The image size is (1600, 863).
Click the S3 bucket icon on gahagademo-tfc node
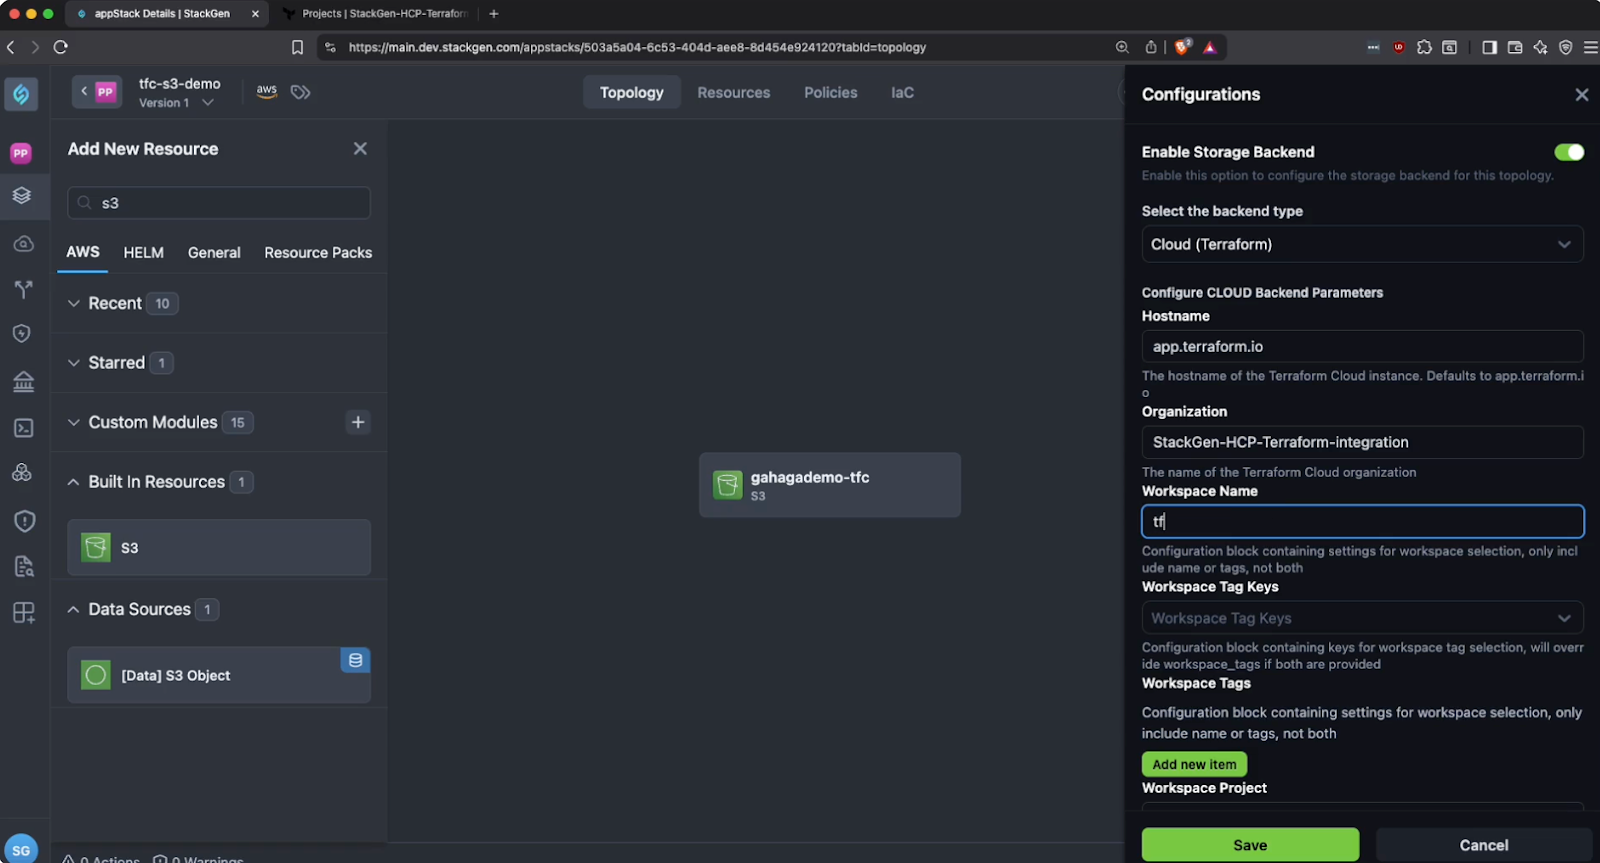point(728,485)
